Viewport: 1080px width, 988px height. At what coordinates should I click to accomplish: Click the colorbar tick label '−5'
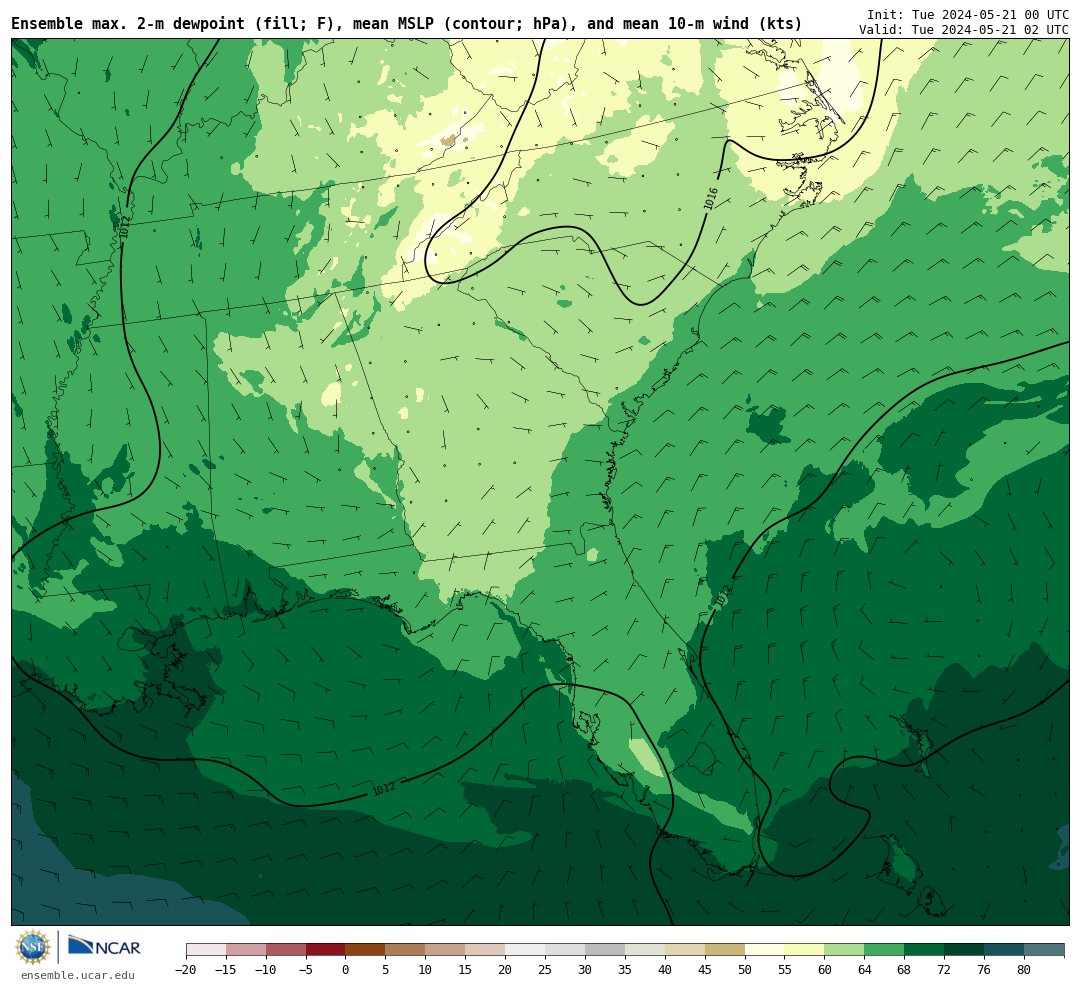click(306, 970)
